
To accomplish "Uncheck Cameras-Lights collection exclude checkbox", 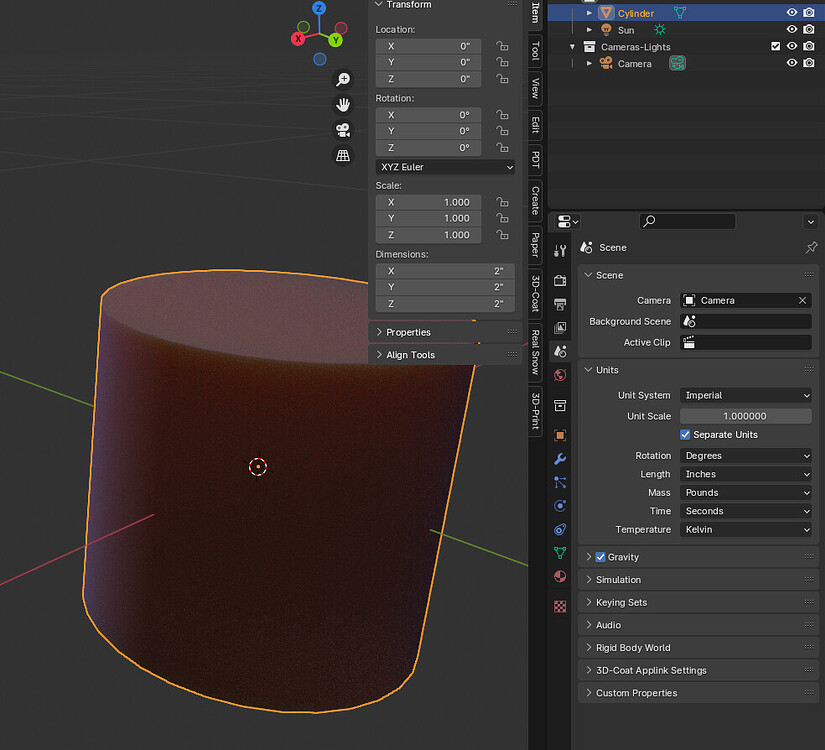I will pyautogui.click(x=775, y=46).
